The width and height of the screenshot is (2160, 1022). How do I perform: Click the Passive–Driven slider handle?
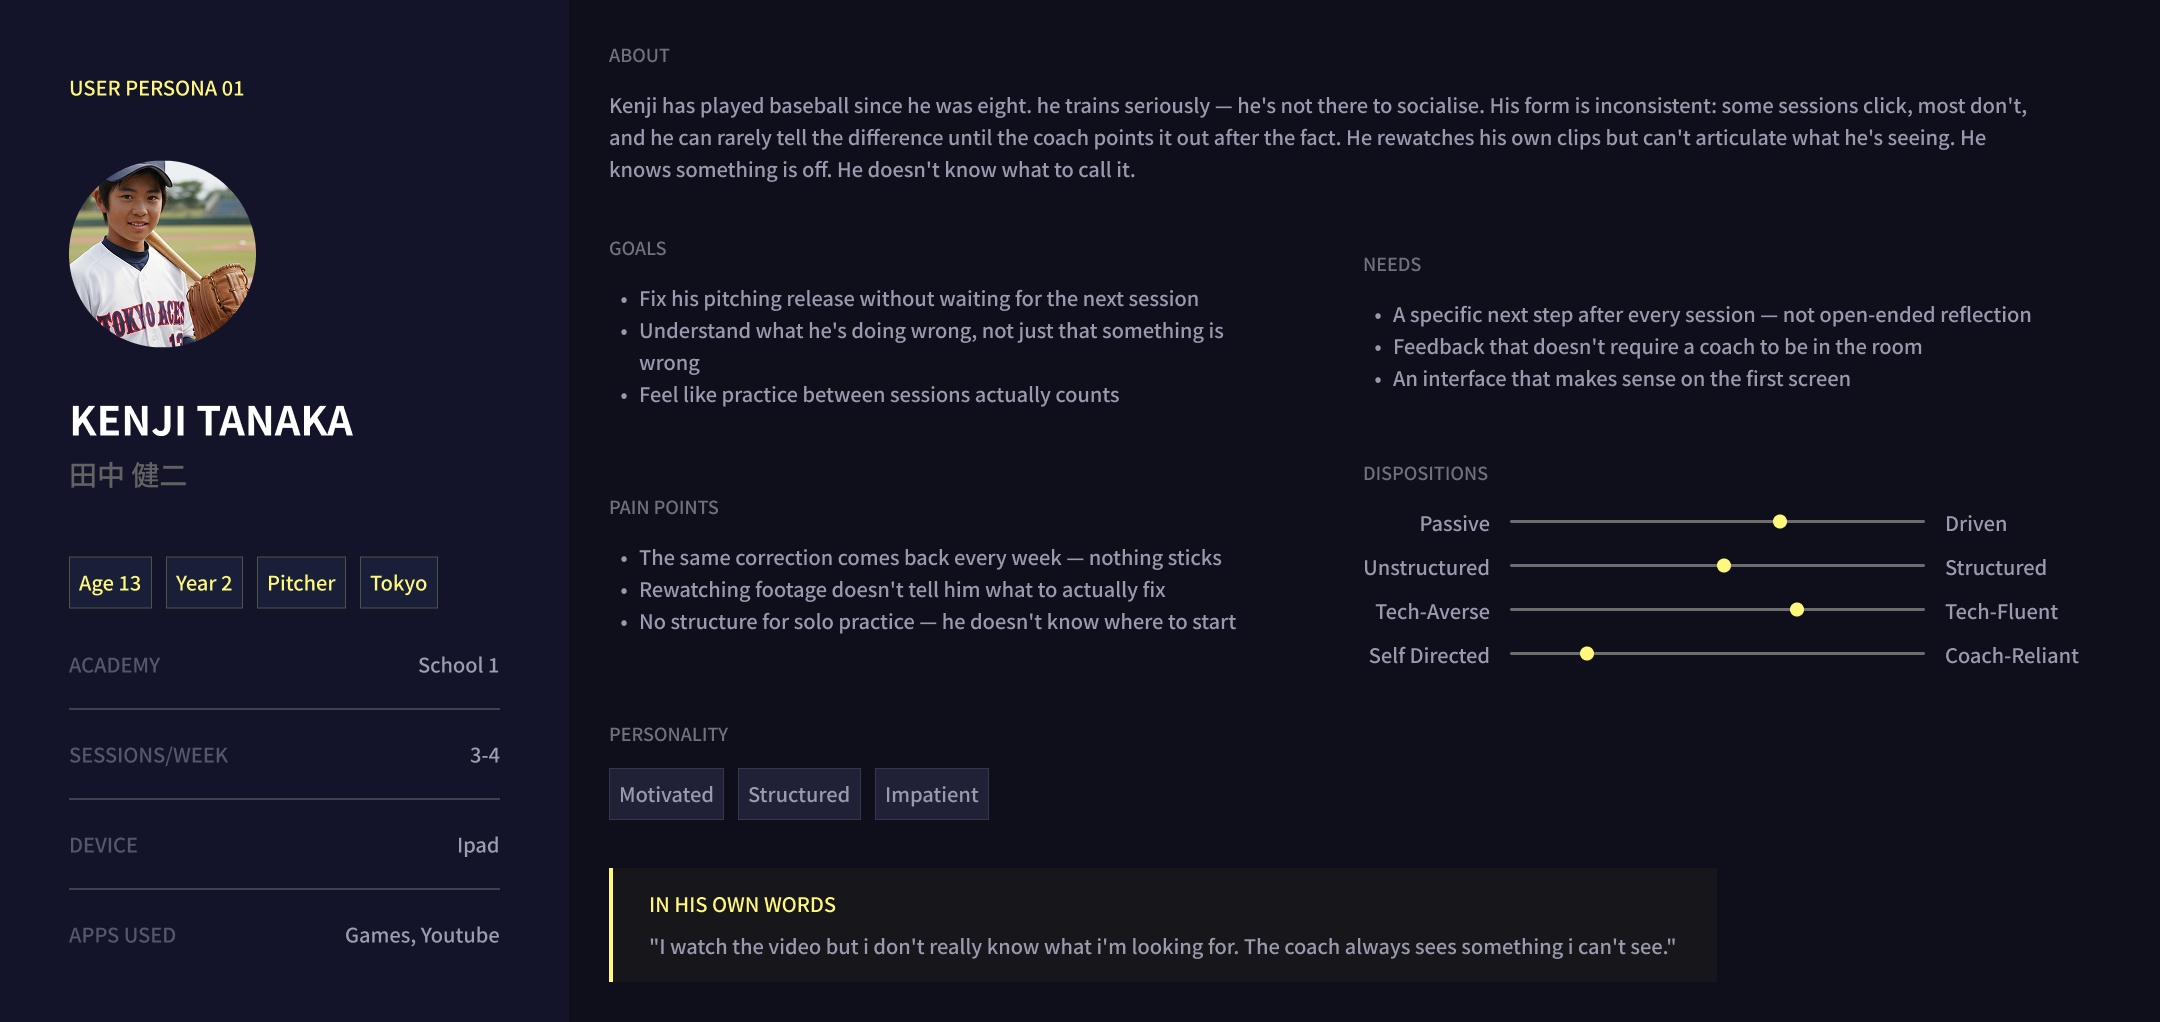1780,522
